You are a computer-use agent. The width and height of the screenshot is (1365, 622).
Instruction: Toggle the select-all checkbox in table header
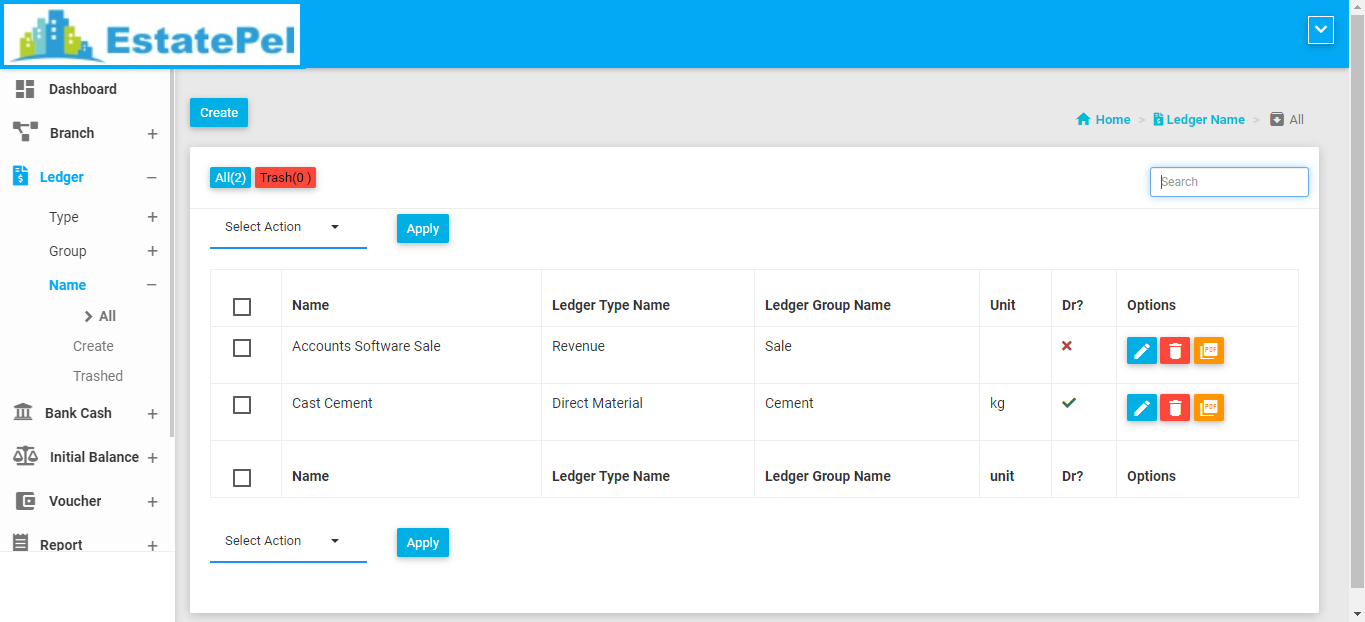242,307
